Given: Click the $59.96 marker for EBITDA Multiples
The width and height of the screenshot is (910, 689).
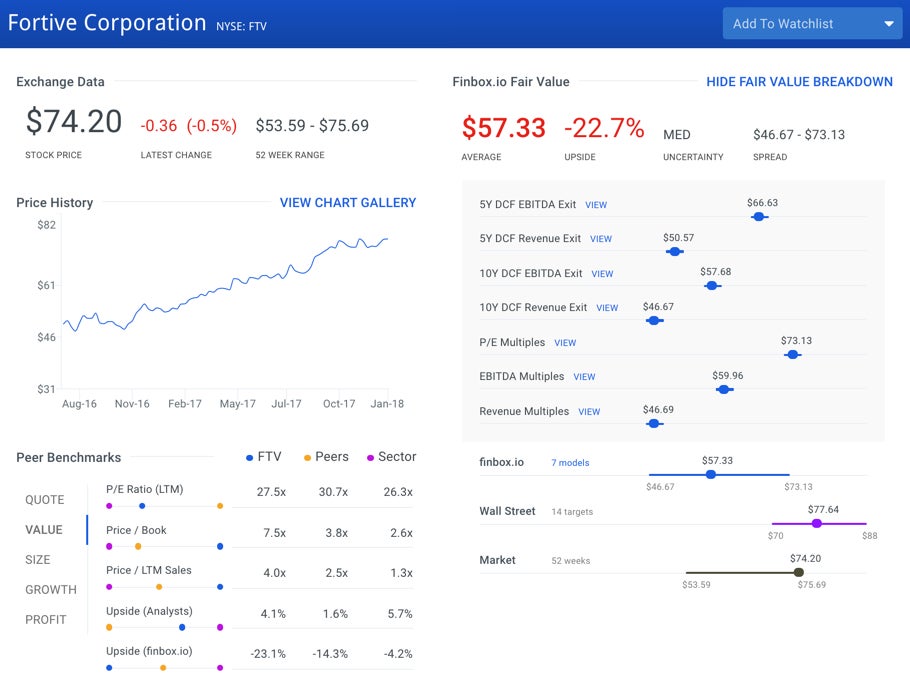Looking at the screenshot, I should tap(724, 389).
